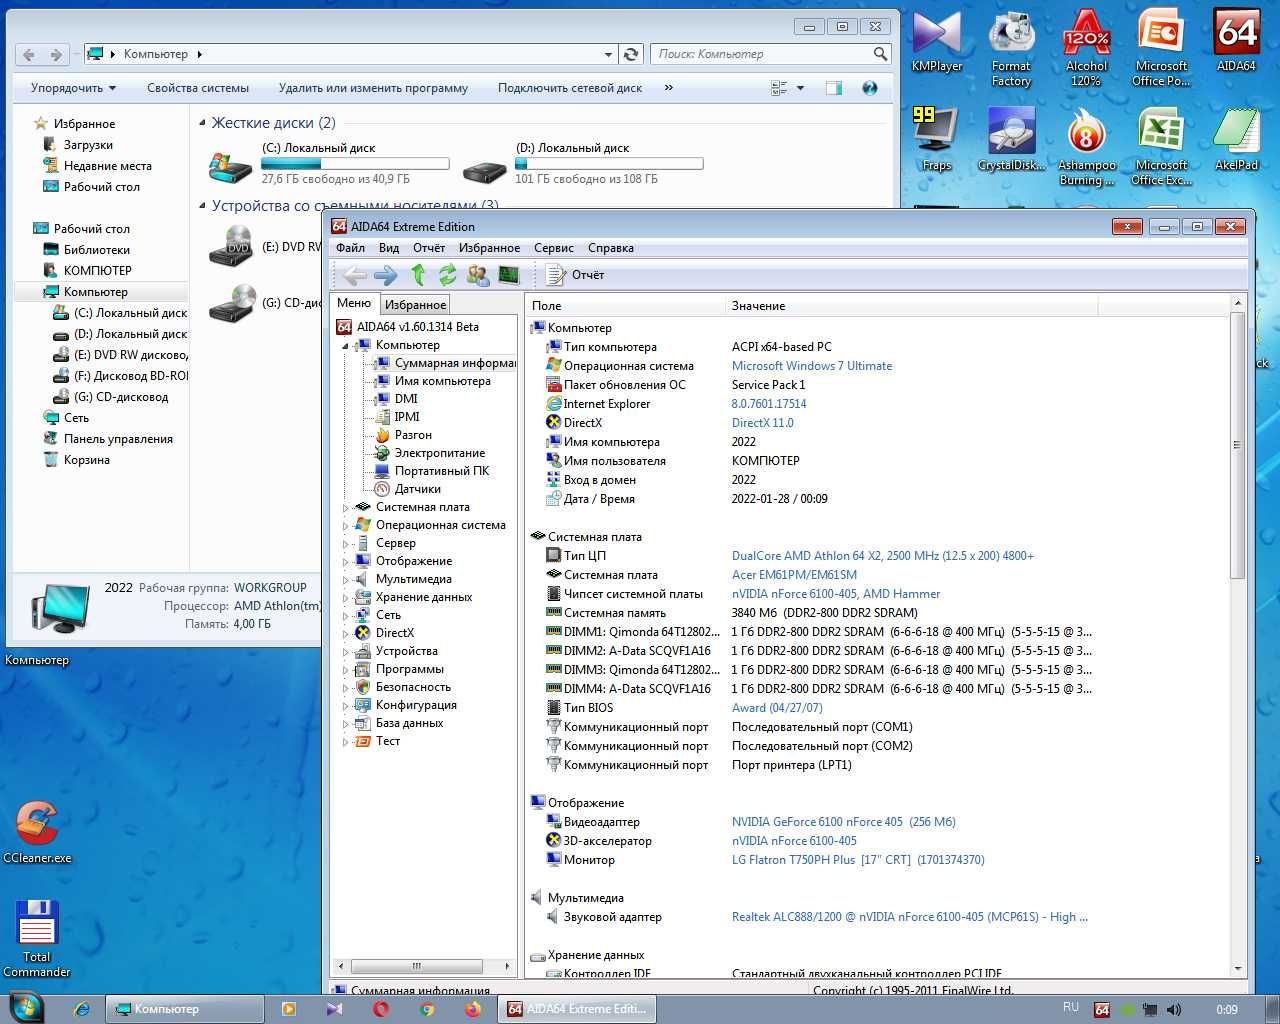Click the Award (04/27/07) BIOS link
The width and height of the screenshot is (1280, 1024).
coord(777,708)
